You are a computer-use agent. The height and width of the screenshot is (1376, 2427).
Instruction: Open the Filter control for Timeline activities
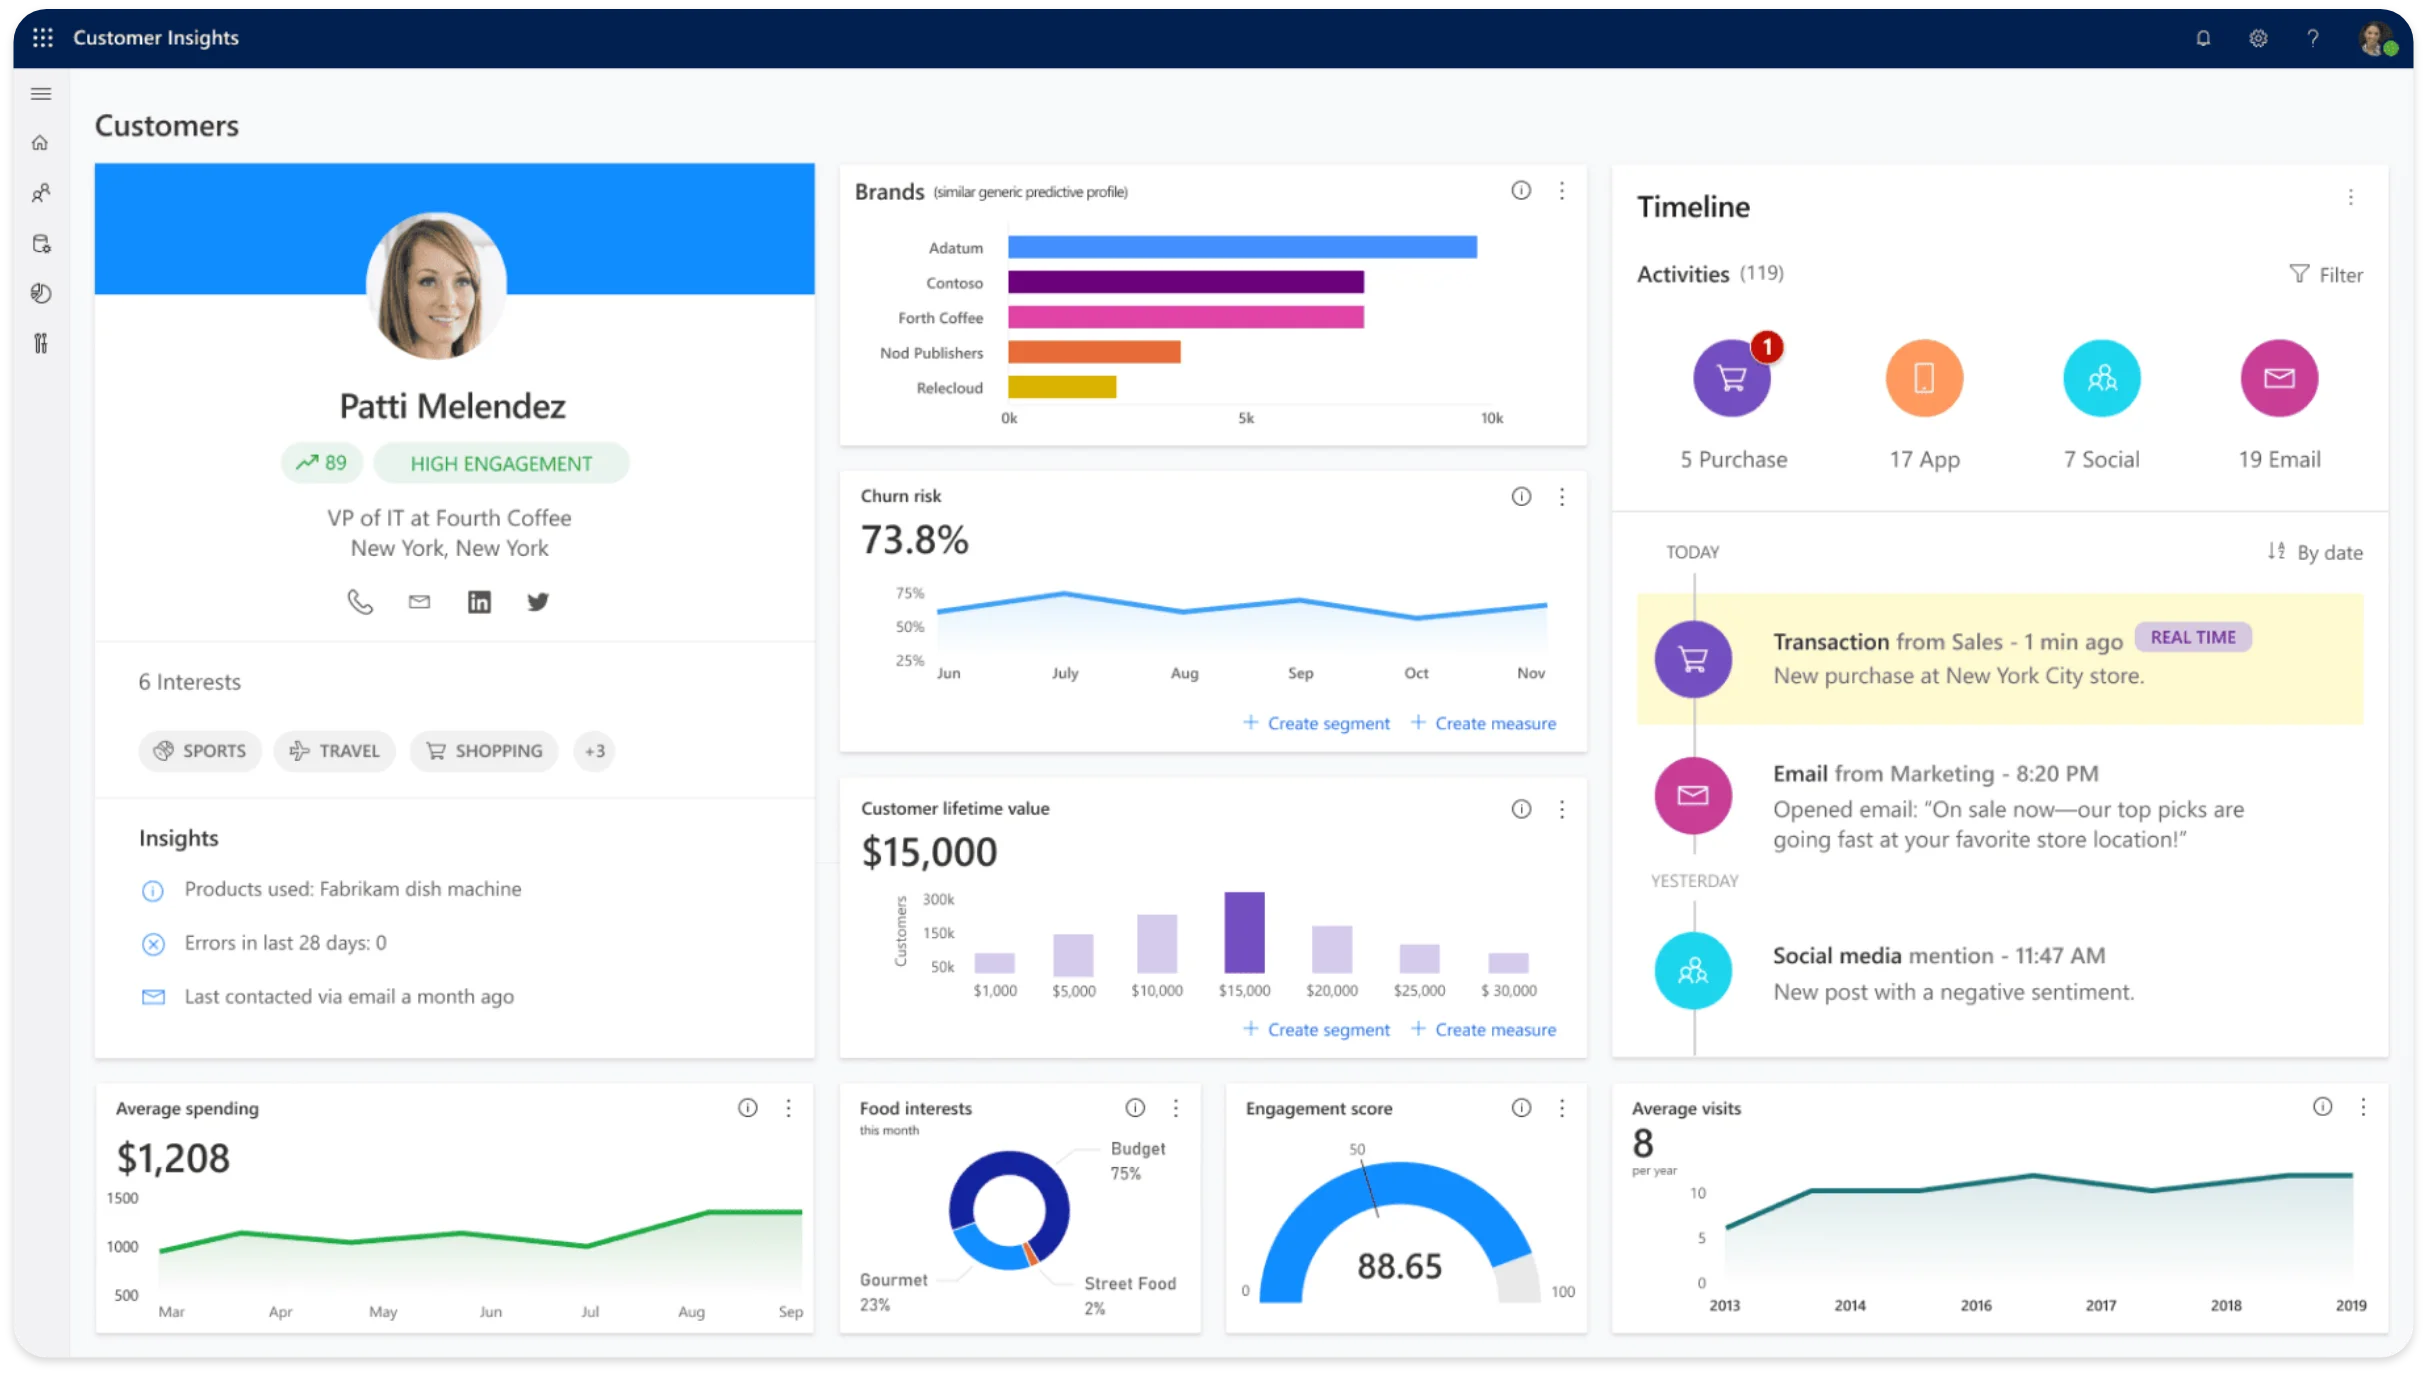(x=2327, y=274)
